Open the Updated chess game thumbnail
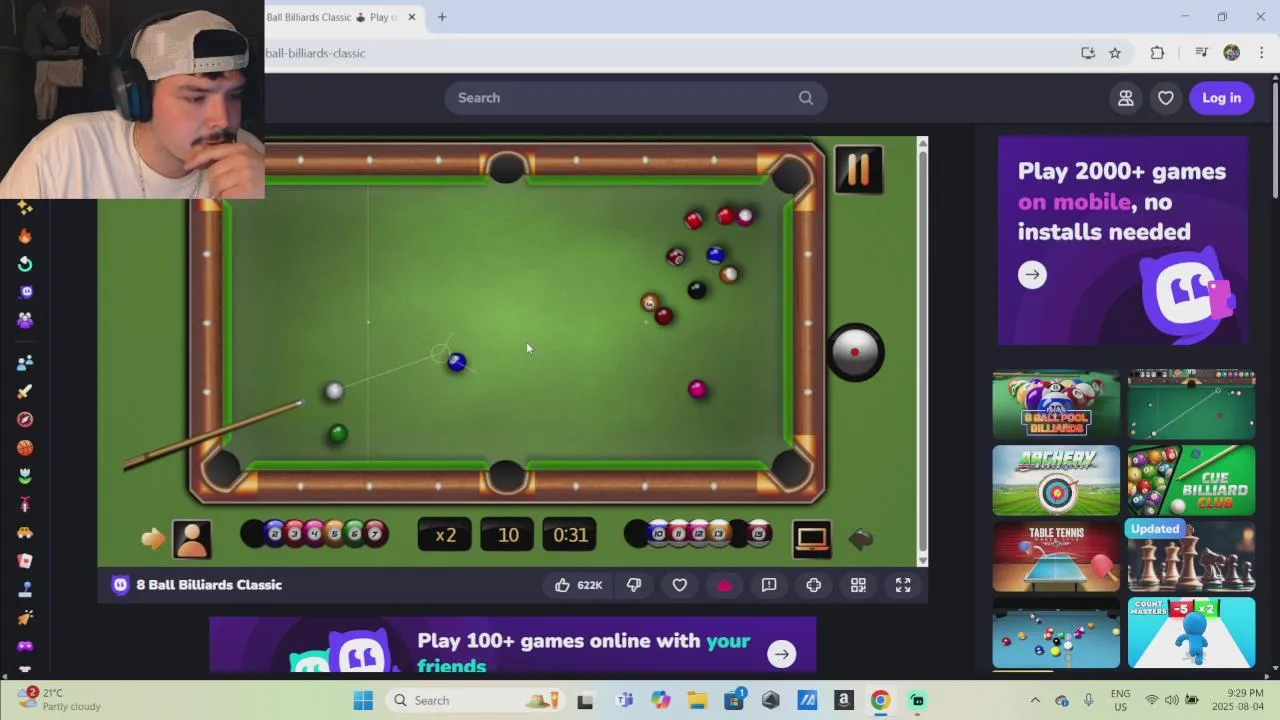The width and height of the screenshot is (1280, 720). [x=1191, y=556]
